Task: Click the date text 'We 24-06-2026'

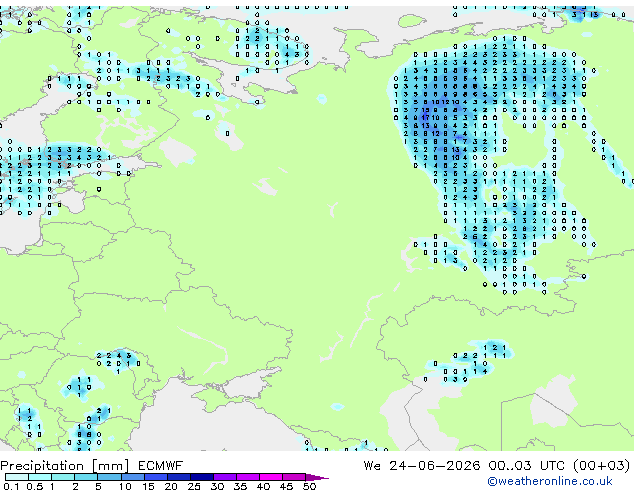Action: click(x=422, y=466)
